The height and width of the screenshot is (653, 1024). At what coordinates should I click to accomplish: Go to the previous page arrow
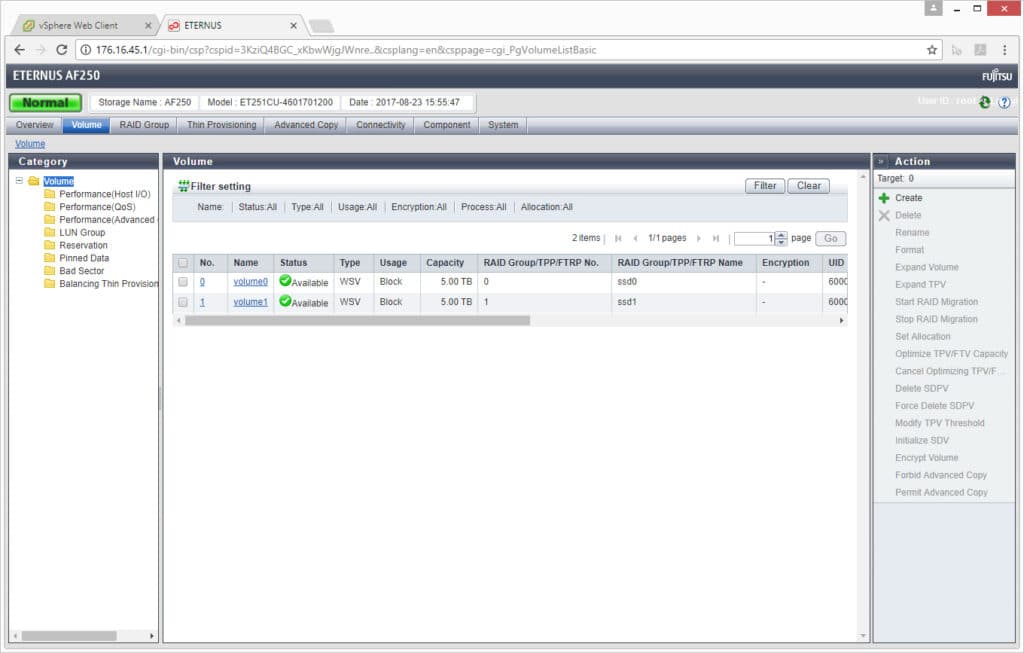pyautogui.click(x=635, y=238)
